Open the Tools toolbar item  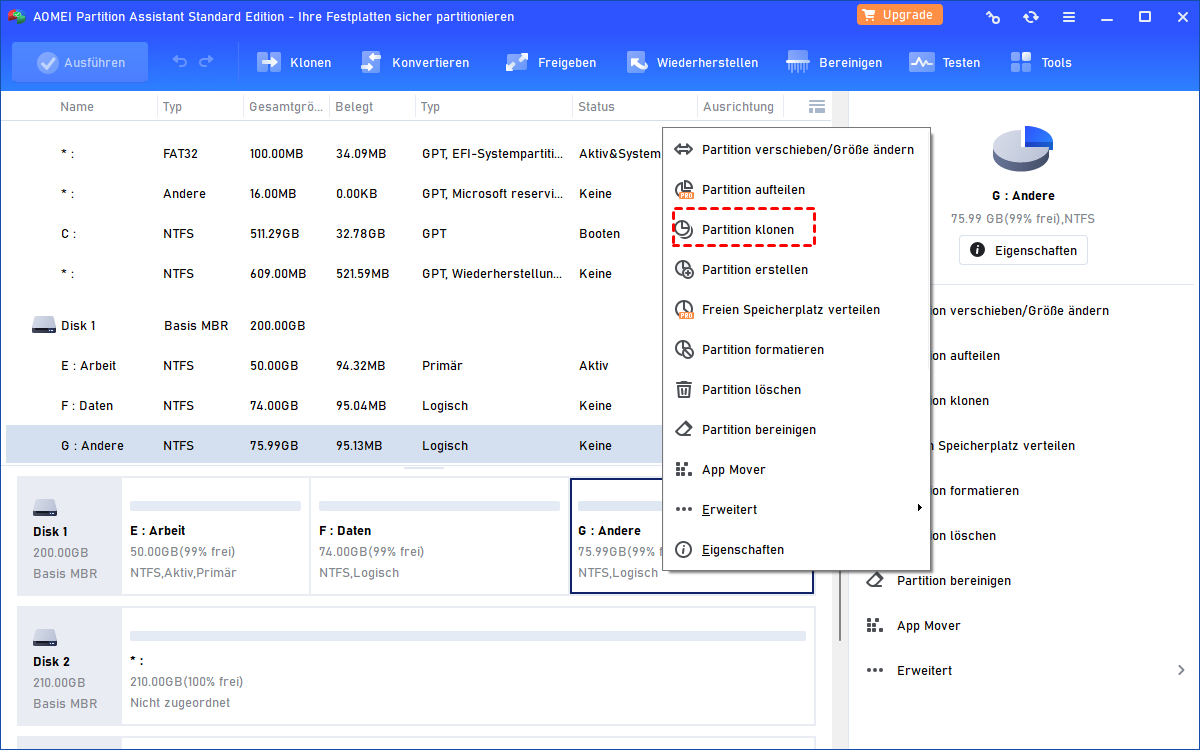(x=1040, y=62)
